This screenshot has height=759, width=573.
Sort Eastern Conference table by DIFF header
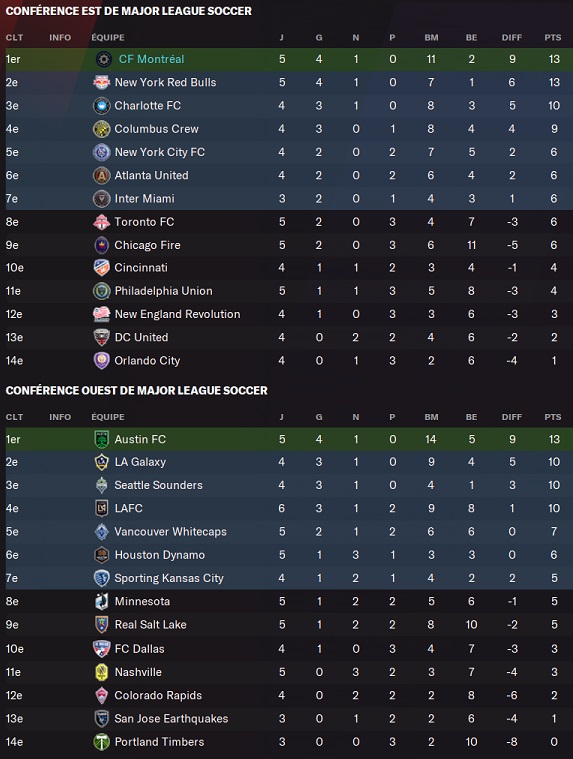pyautogui.click(x=512, y=37)
